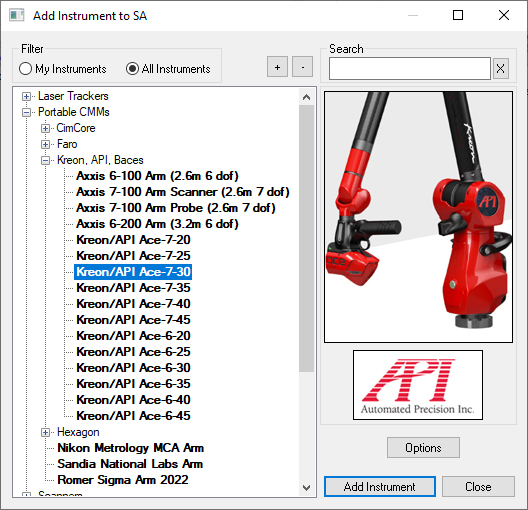
Task: Choose Kreon/API Ace-6-20
Action: point(133,336)
